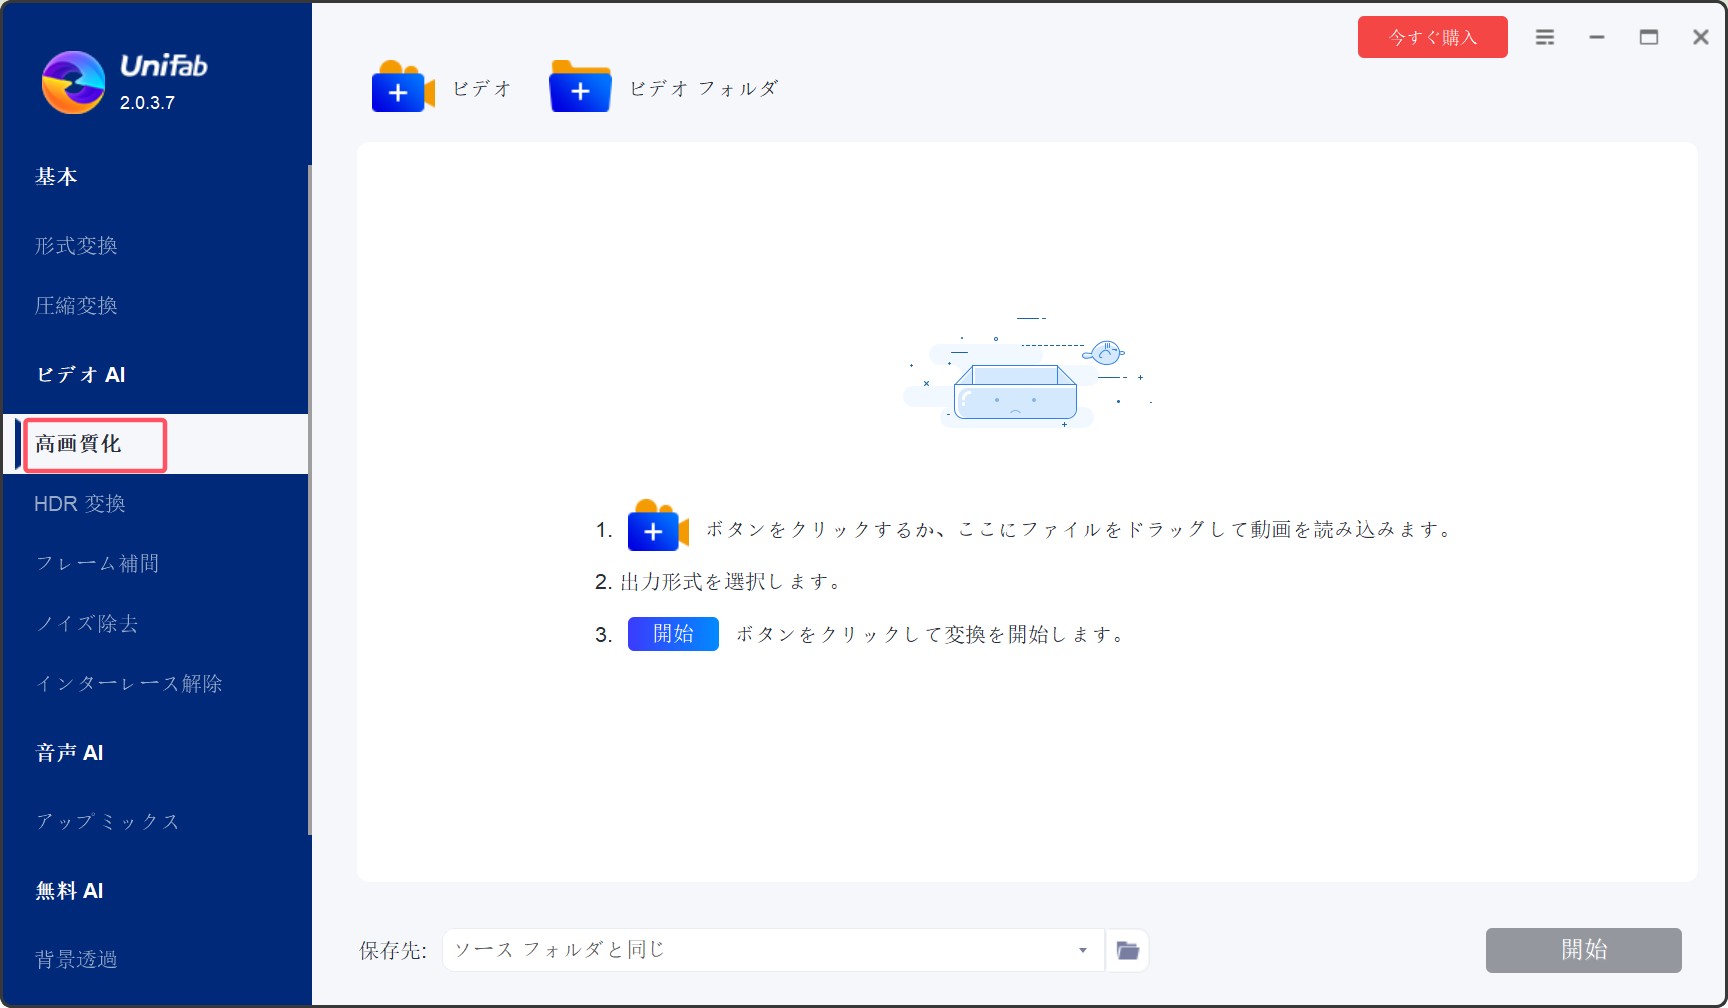Click the gray 開始 button at bottom right
This screenshot has width=1728, height=1008.
pyautogui.click(x=1583, y=950)
